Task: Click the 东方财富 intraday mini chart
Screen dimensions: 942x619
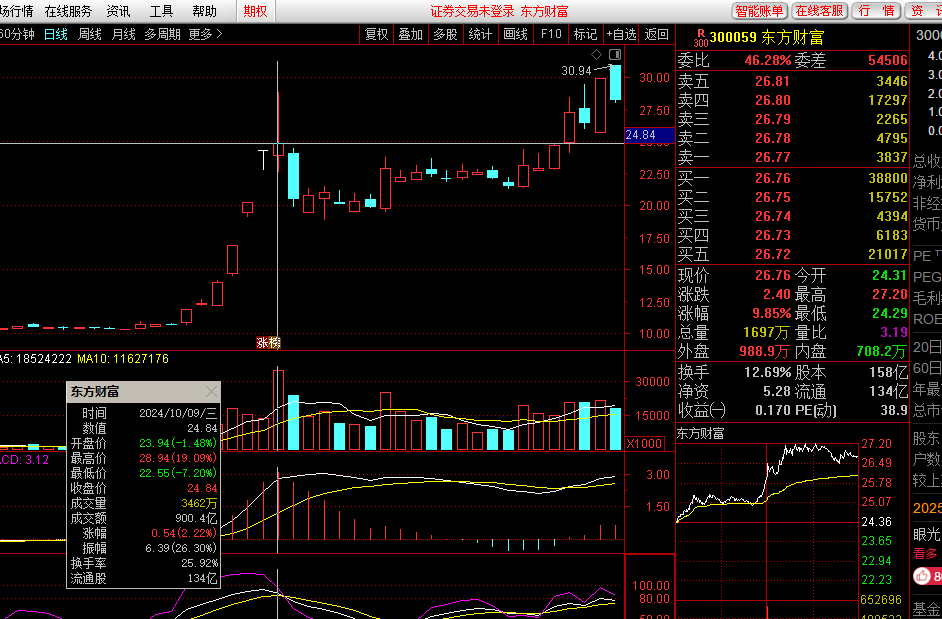Action: pyautogui.click(x=767, y=529)
